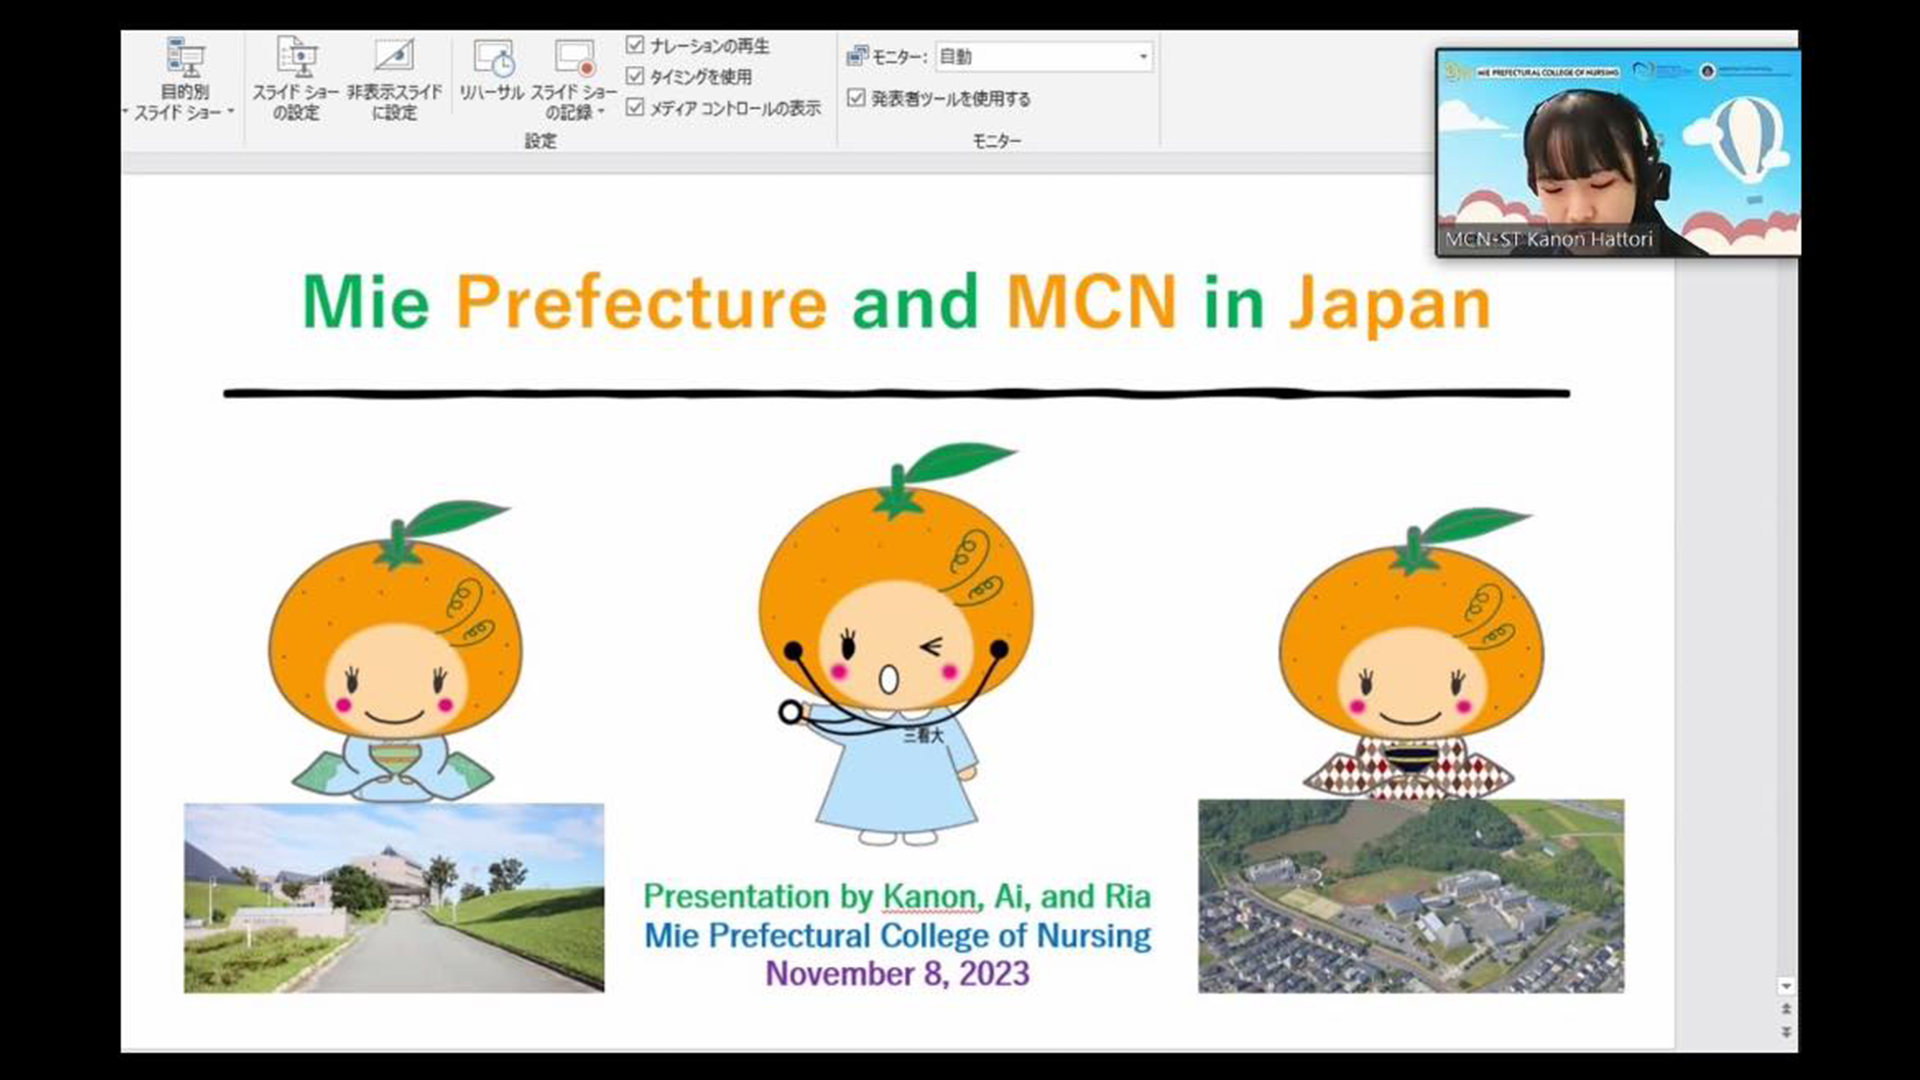1920x1080 pixels.
Task: Click the モニター display icon
Action: click(x=857, y=56)
